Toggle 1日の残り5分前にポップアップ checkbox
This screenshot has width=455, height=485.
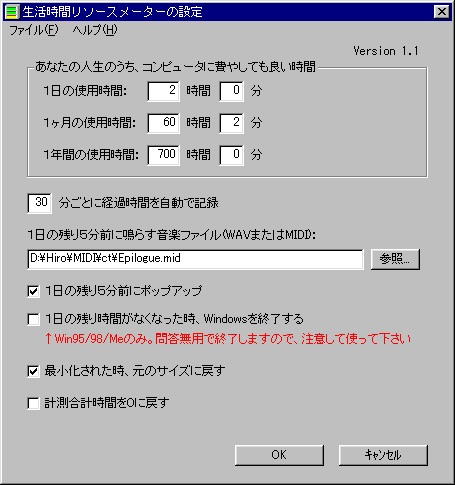pos(33,291)
